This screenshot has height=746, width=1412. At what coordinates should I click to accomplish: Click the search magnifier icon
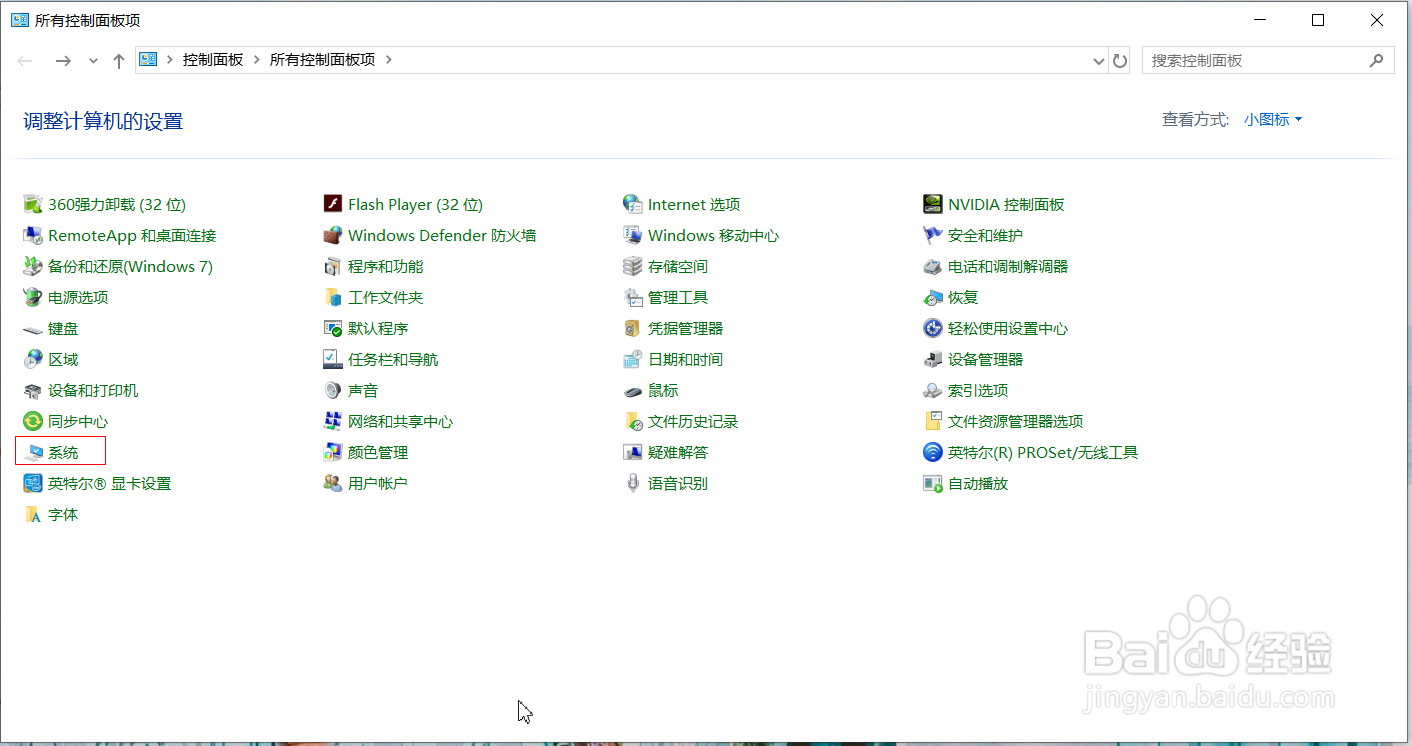(x=1377, y=60)
